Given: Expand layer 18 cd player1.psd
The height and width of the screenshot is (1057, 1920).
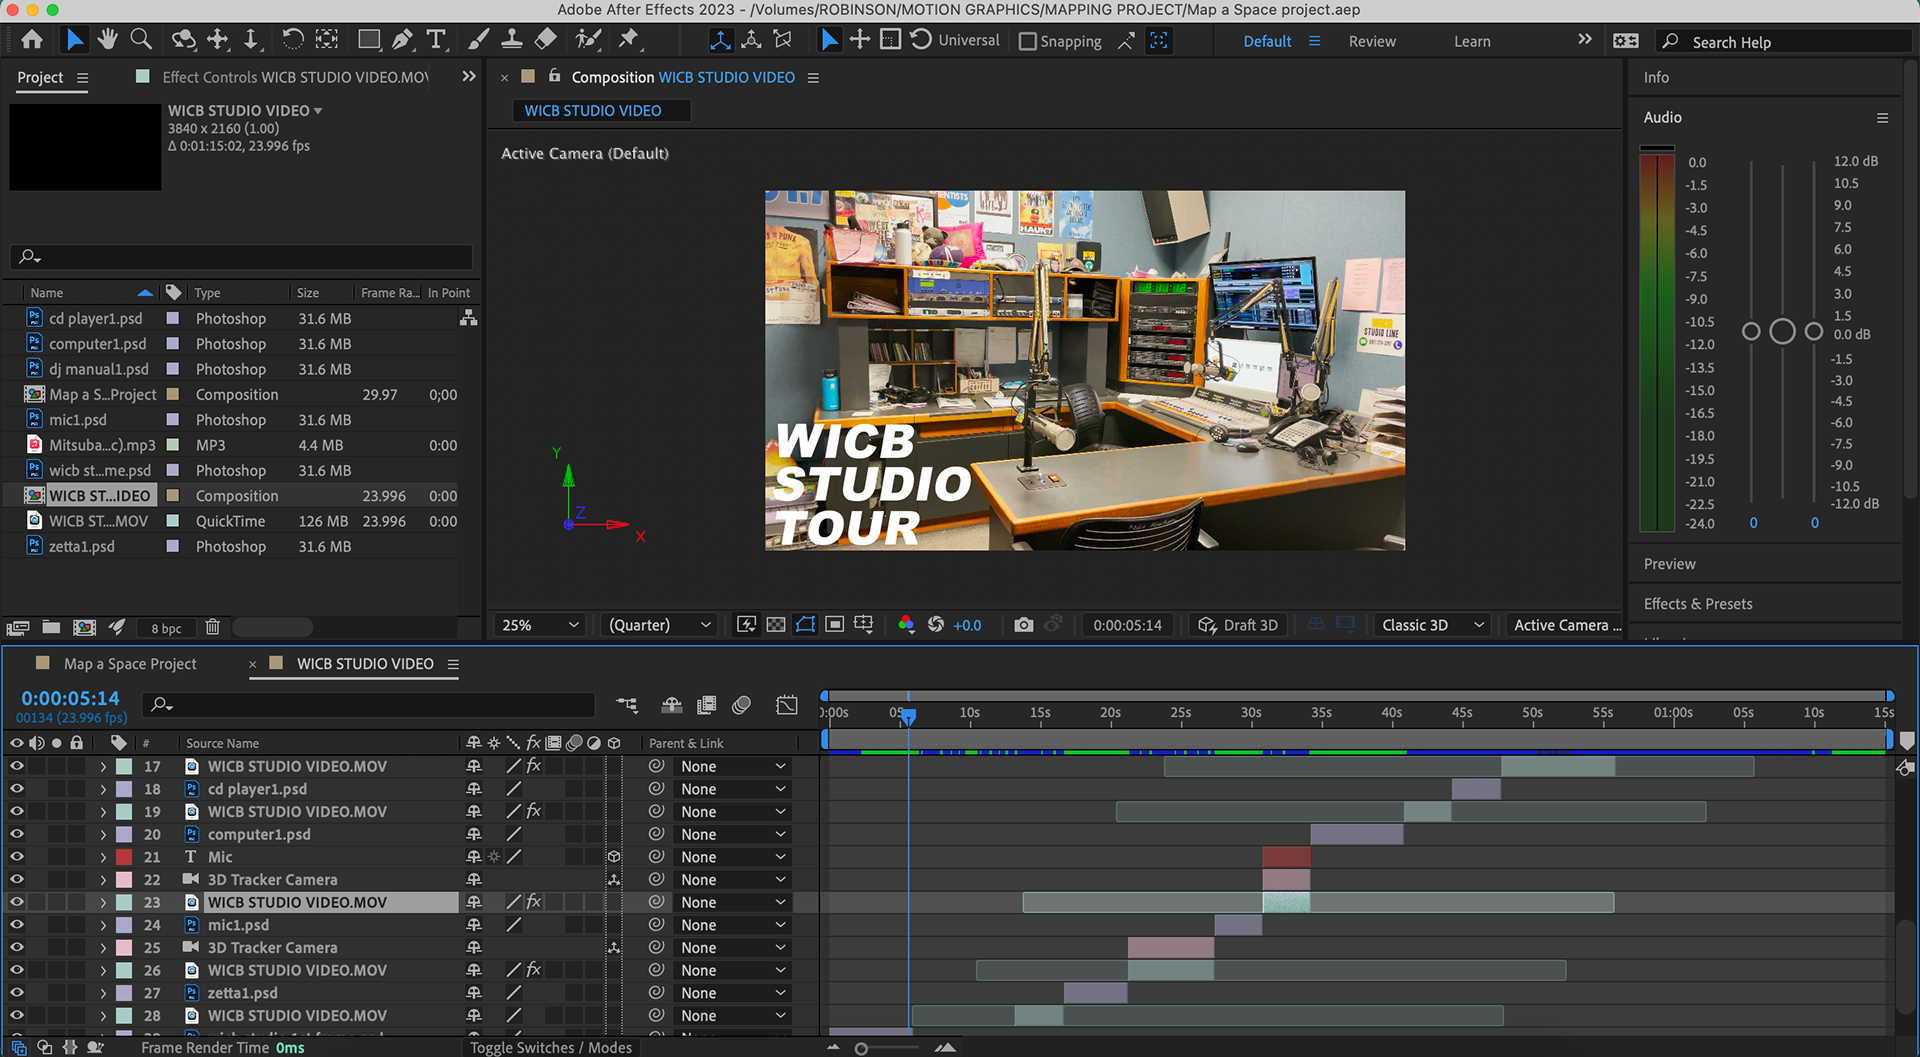Looking at the screenshot, I should 103,789.
